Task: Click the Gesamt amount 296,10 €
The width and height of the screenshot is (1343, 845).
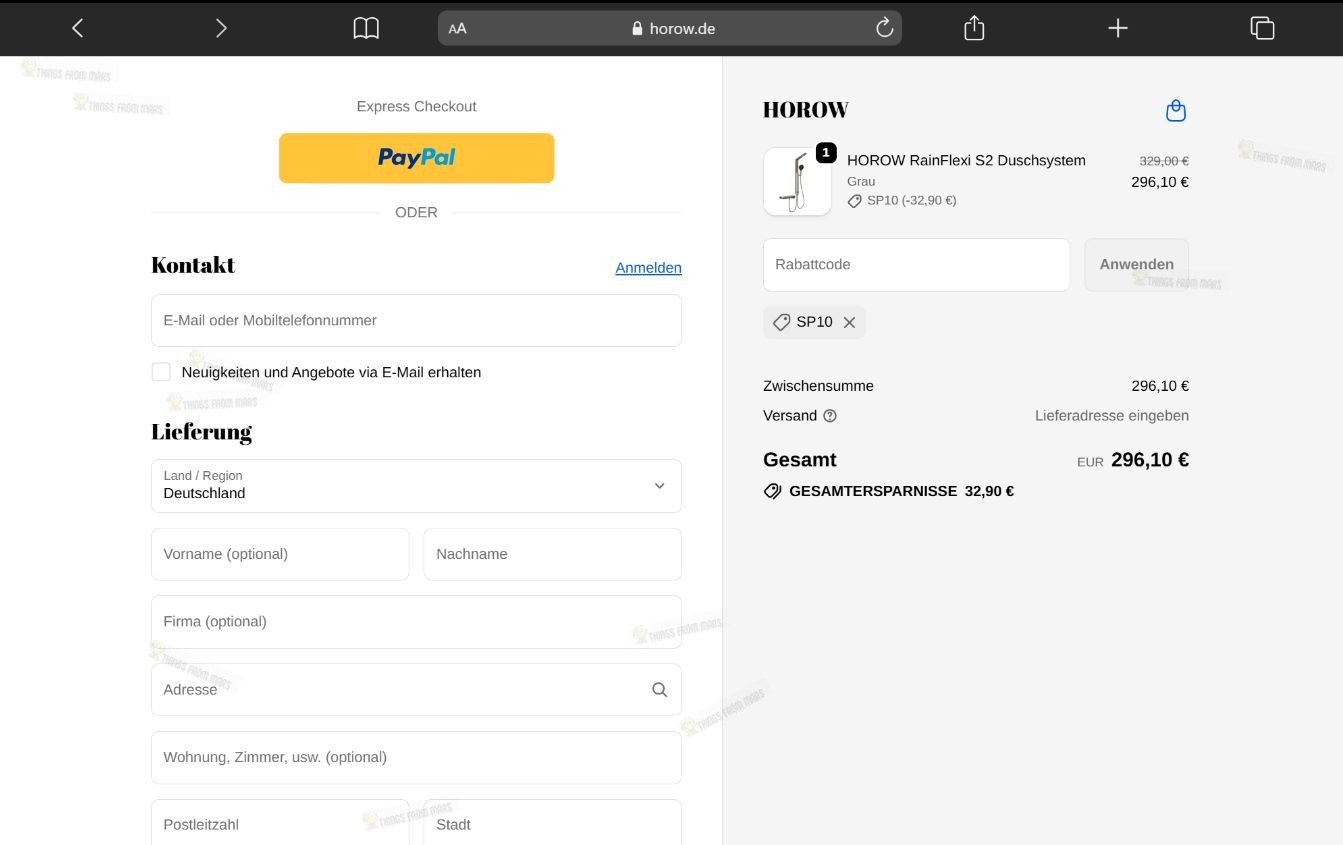Action: [1150, 460]
